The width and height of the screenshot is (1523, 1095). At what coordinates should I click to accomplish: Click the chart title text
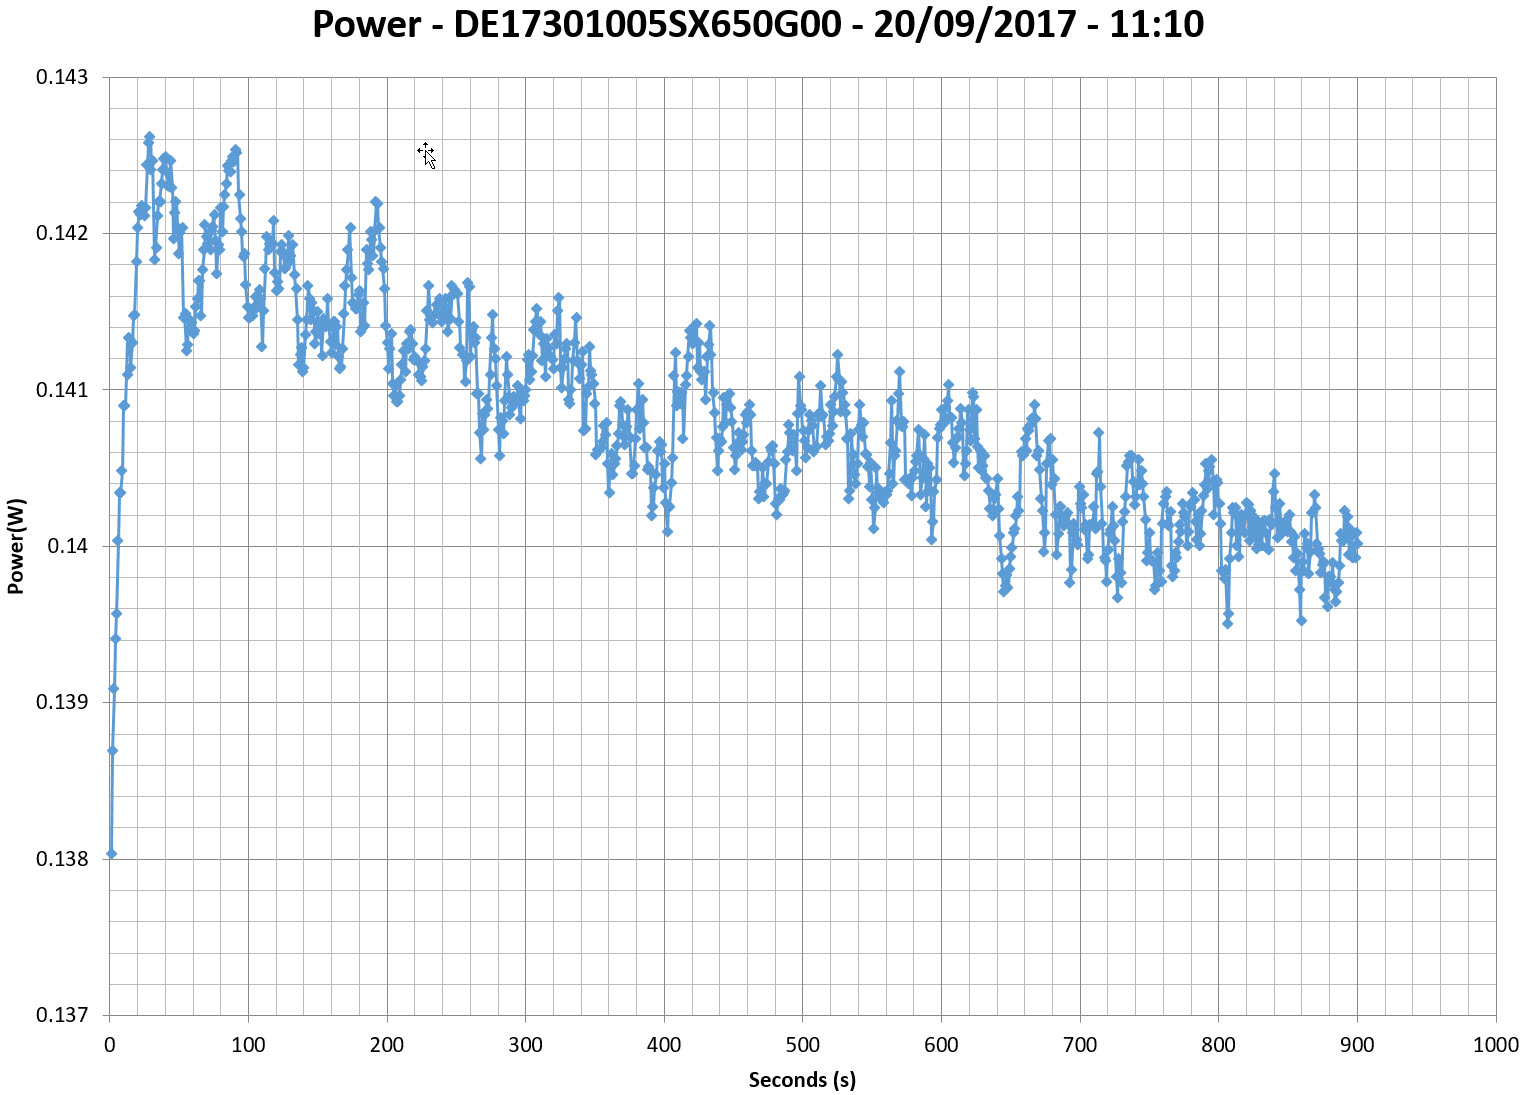(758, 24)
